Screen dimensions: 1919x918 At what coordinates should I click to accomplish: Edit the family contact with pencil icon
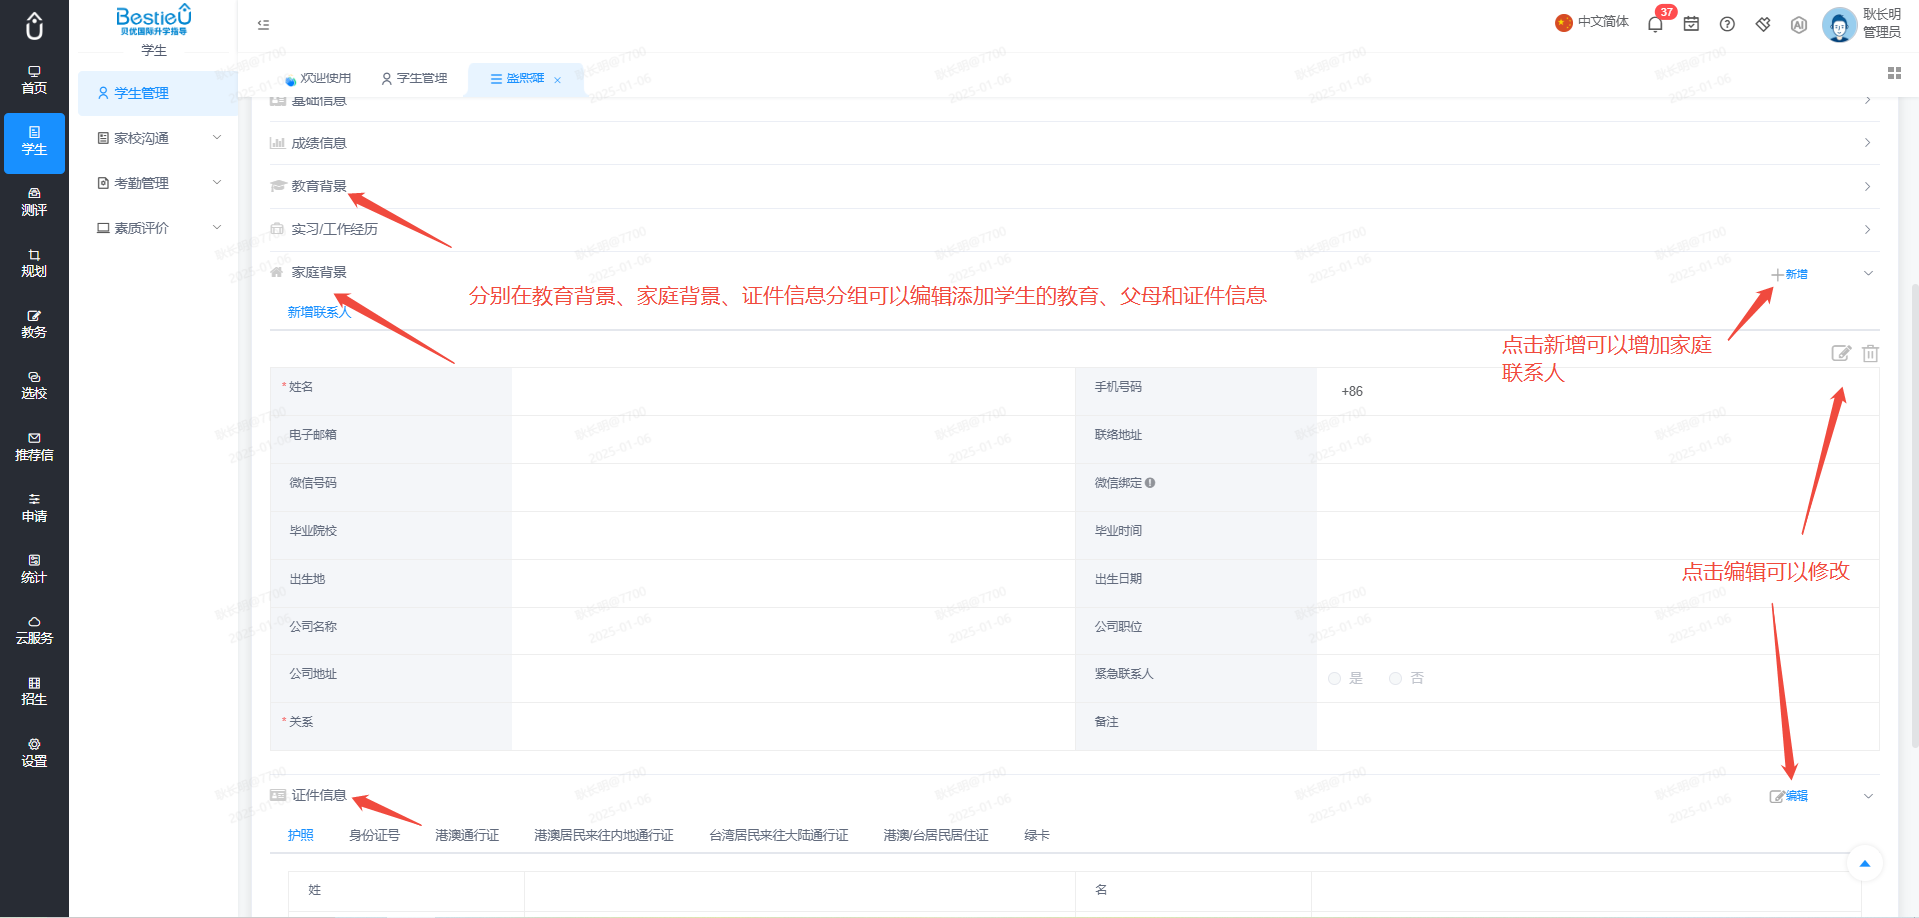pyautogui.click(x=1841, y=353)
